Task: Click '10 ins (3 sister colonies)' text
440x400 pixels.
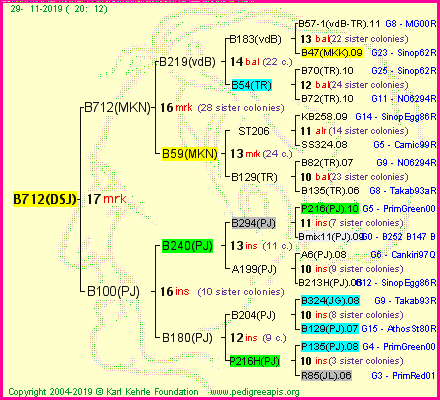Action: pyautogui.click(x=352, y=361)
